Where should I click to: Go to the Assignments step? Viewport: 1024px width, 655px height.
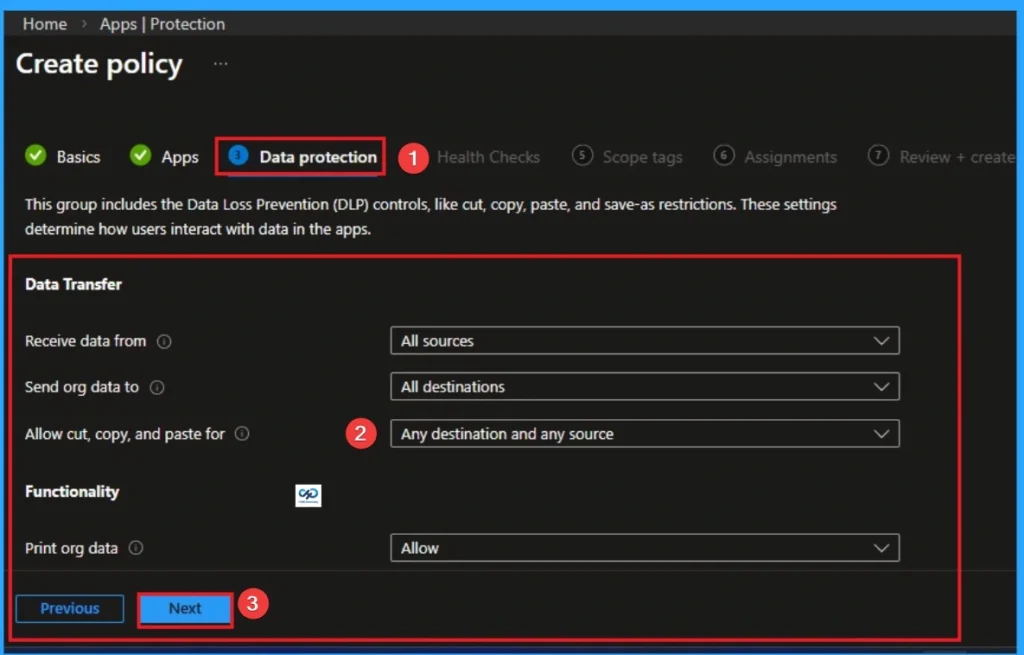pos(789,156)
